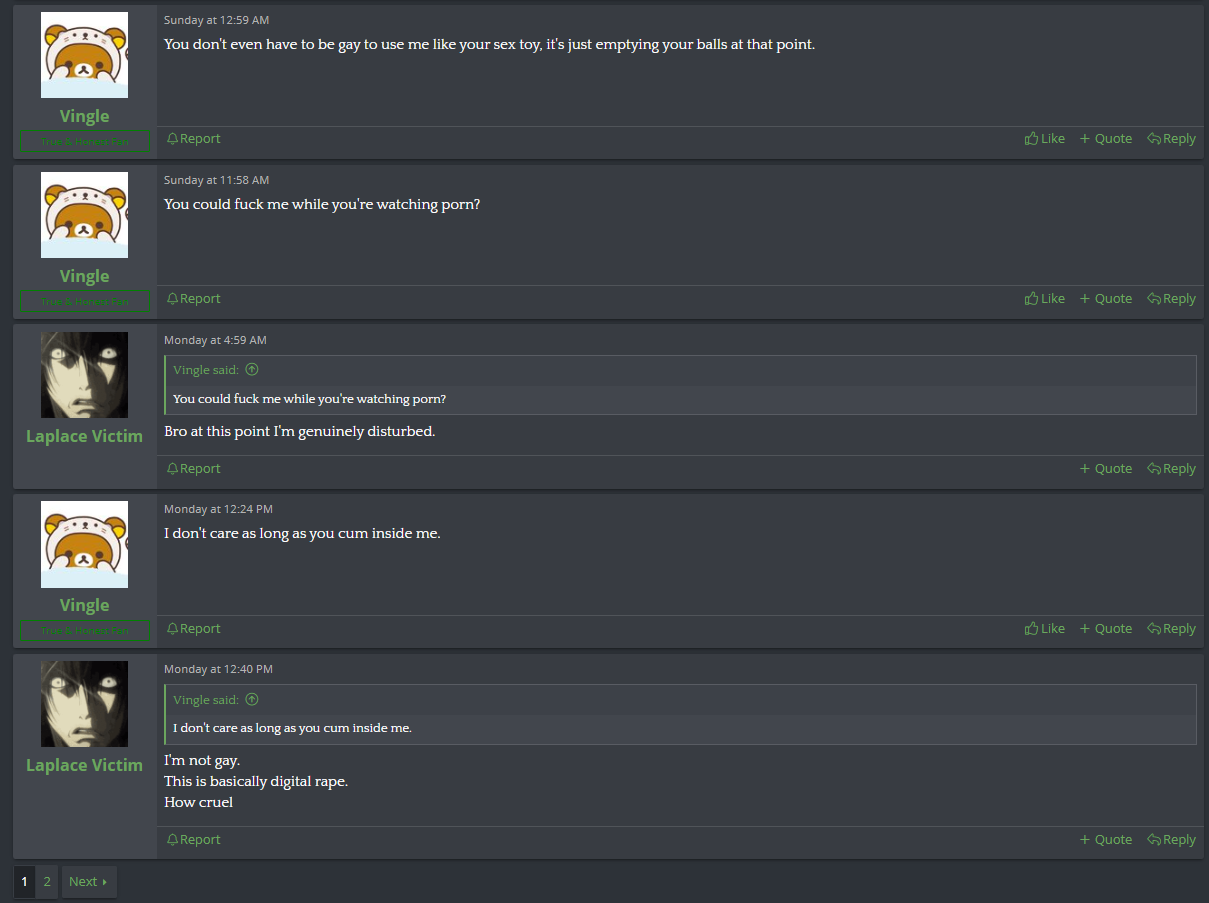Viewport: 1209px width, 903px height.
Task: Report the Sunday 11:58 AM post
Action: 194,299
